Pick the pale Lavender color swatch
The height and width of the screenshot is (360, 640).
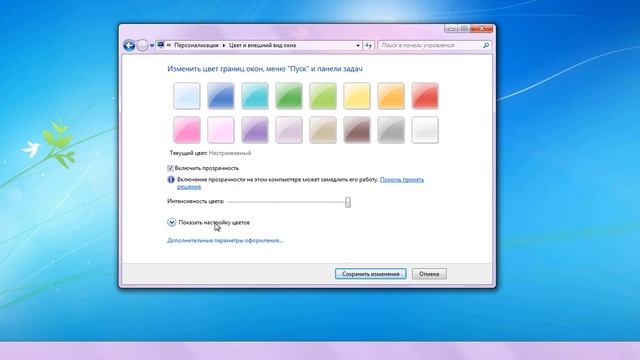coord(289,130)
